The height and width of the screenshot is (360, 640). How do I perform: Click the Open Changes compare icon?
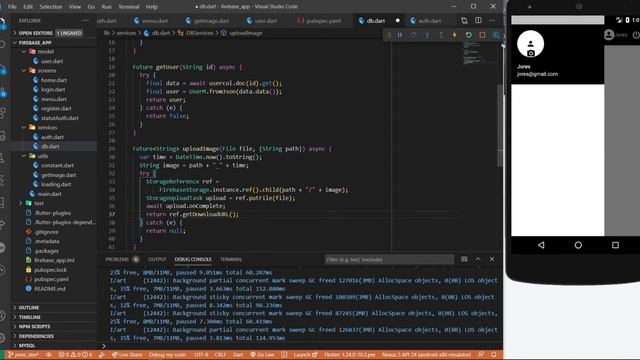tap(464, 20)
